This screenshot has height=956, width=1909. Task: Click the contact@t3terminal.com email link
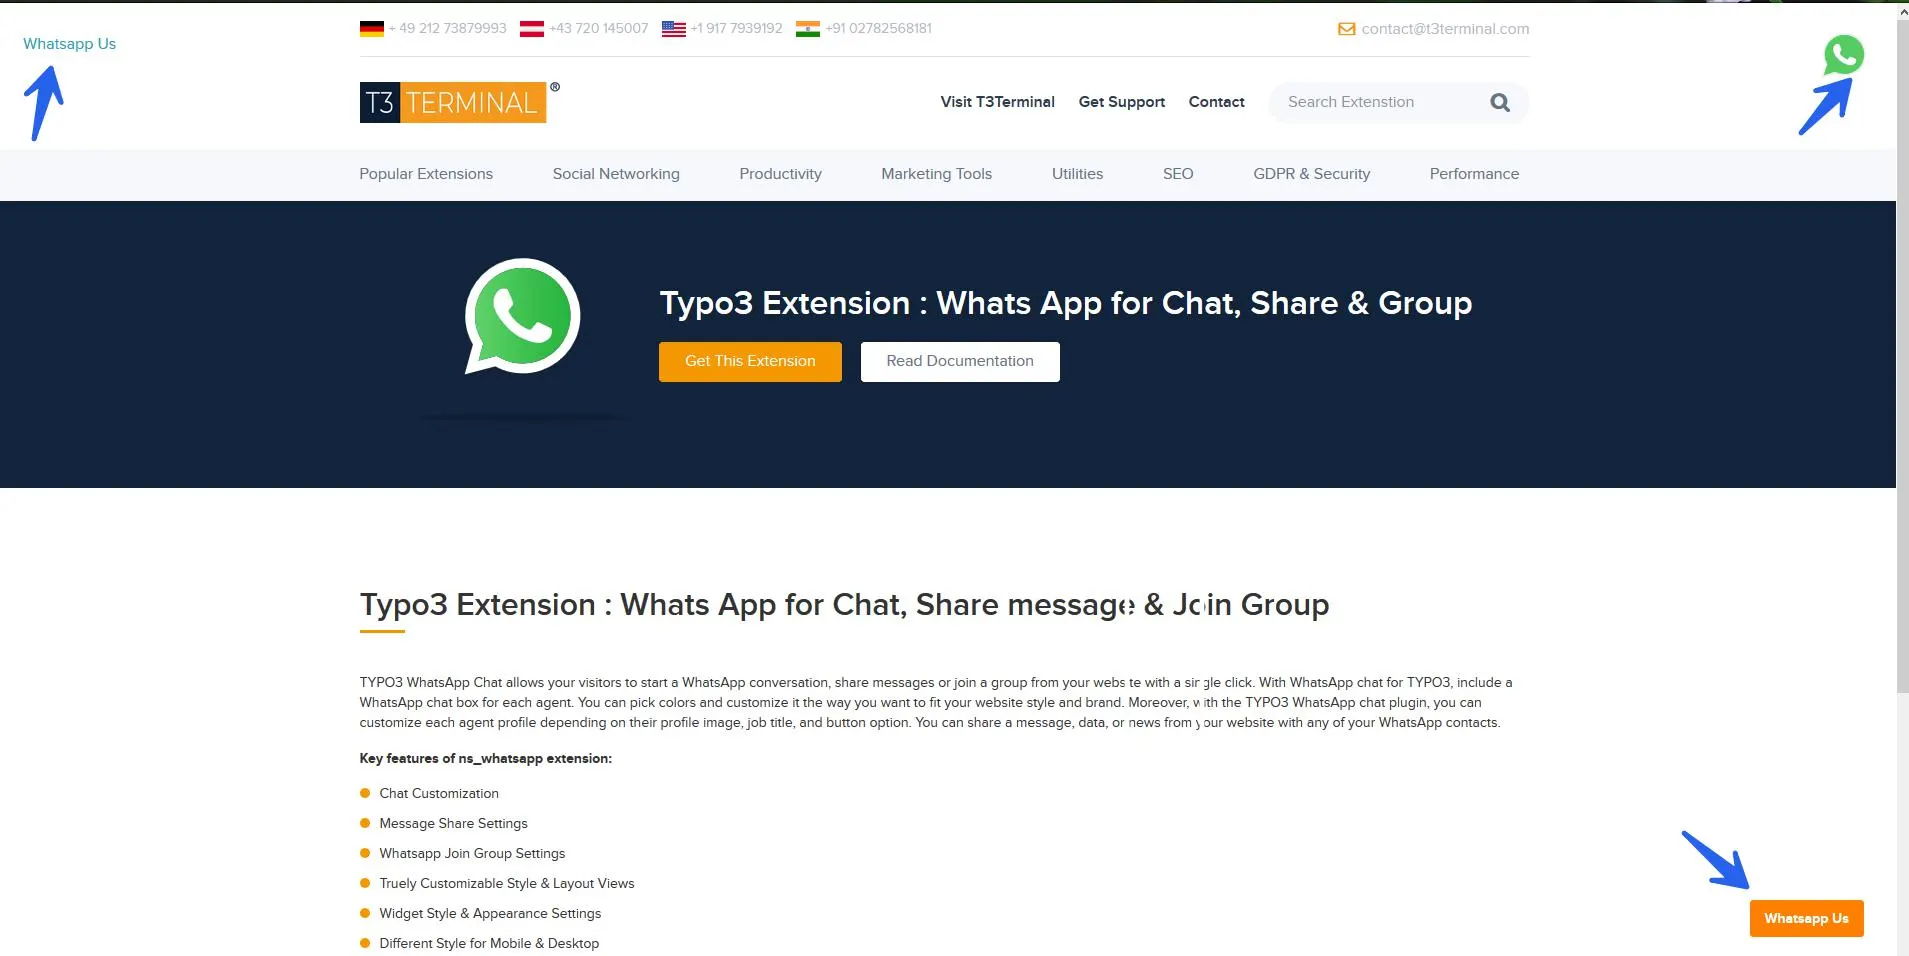tap(1445, 29)
